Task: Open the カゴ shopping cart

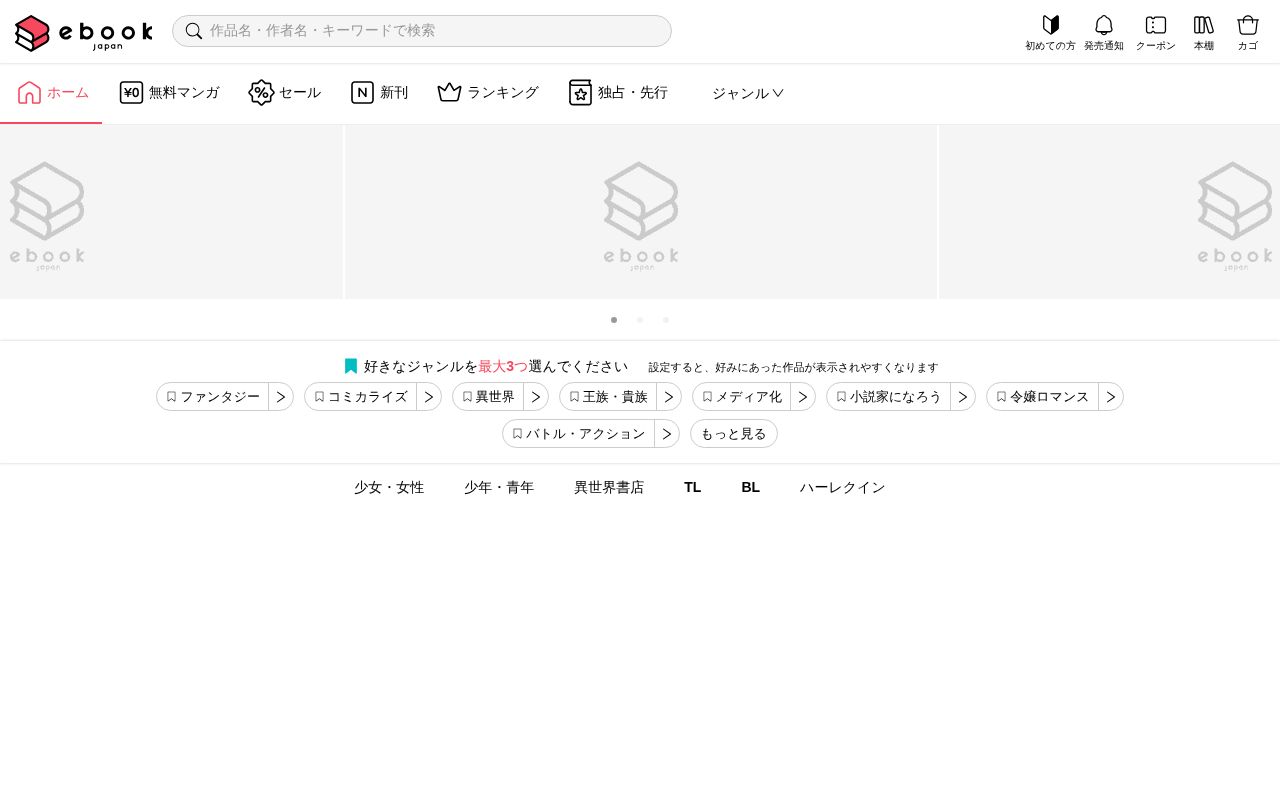Action: [x=1248, y=33]
